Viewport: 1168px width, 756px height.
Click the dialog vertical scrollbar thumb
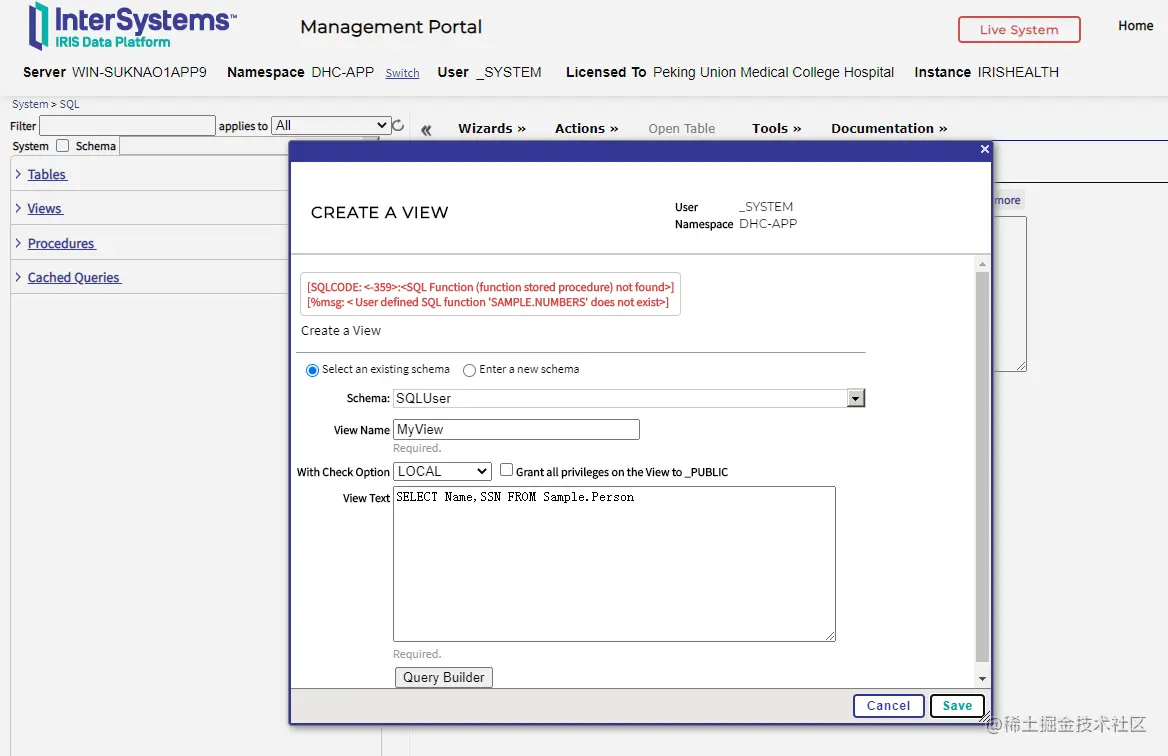click(983, 466)
